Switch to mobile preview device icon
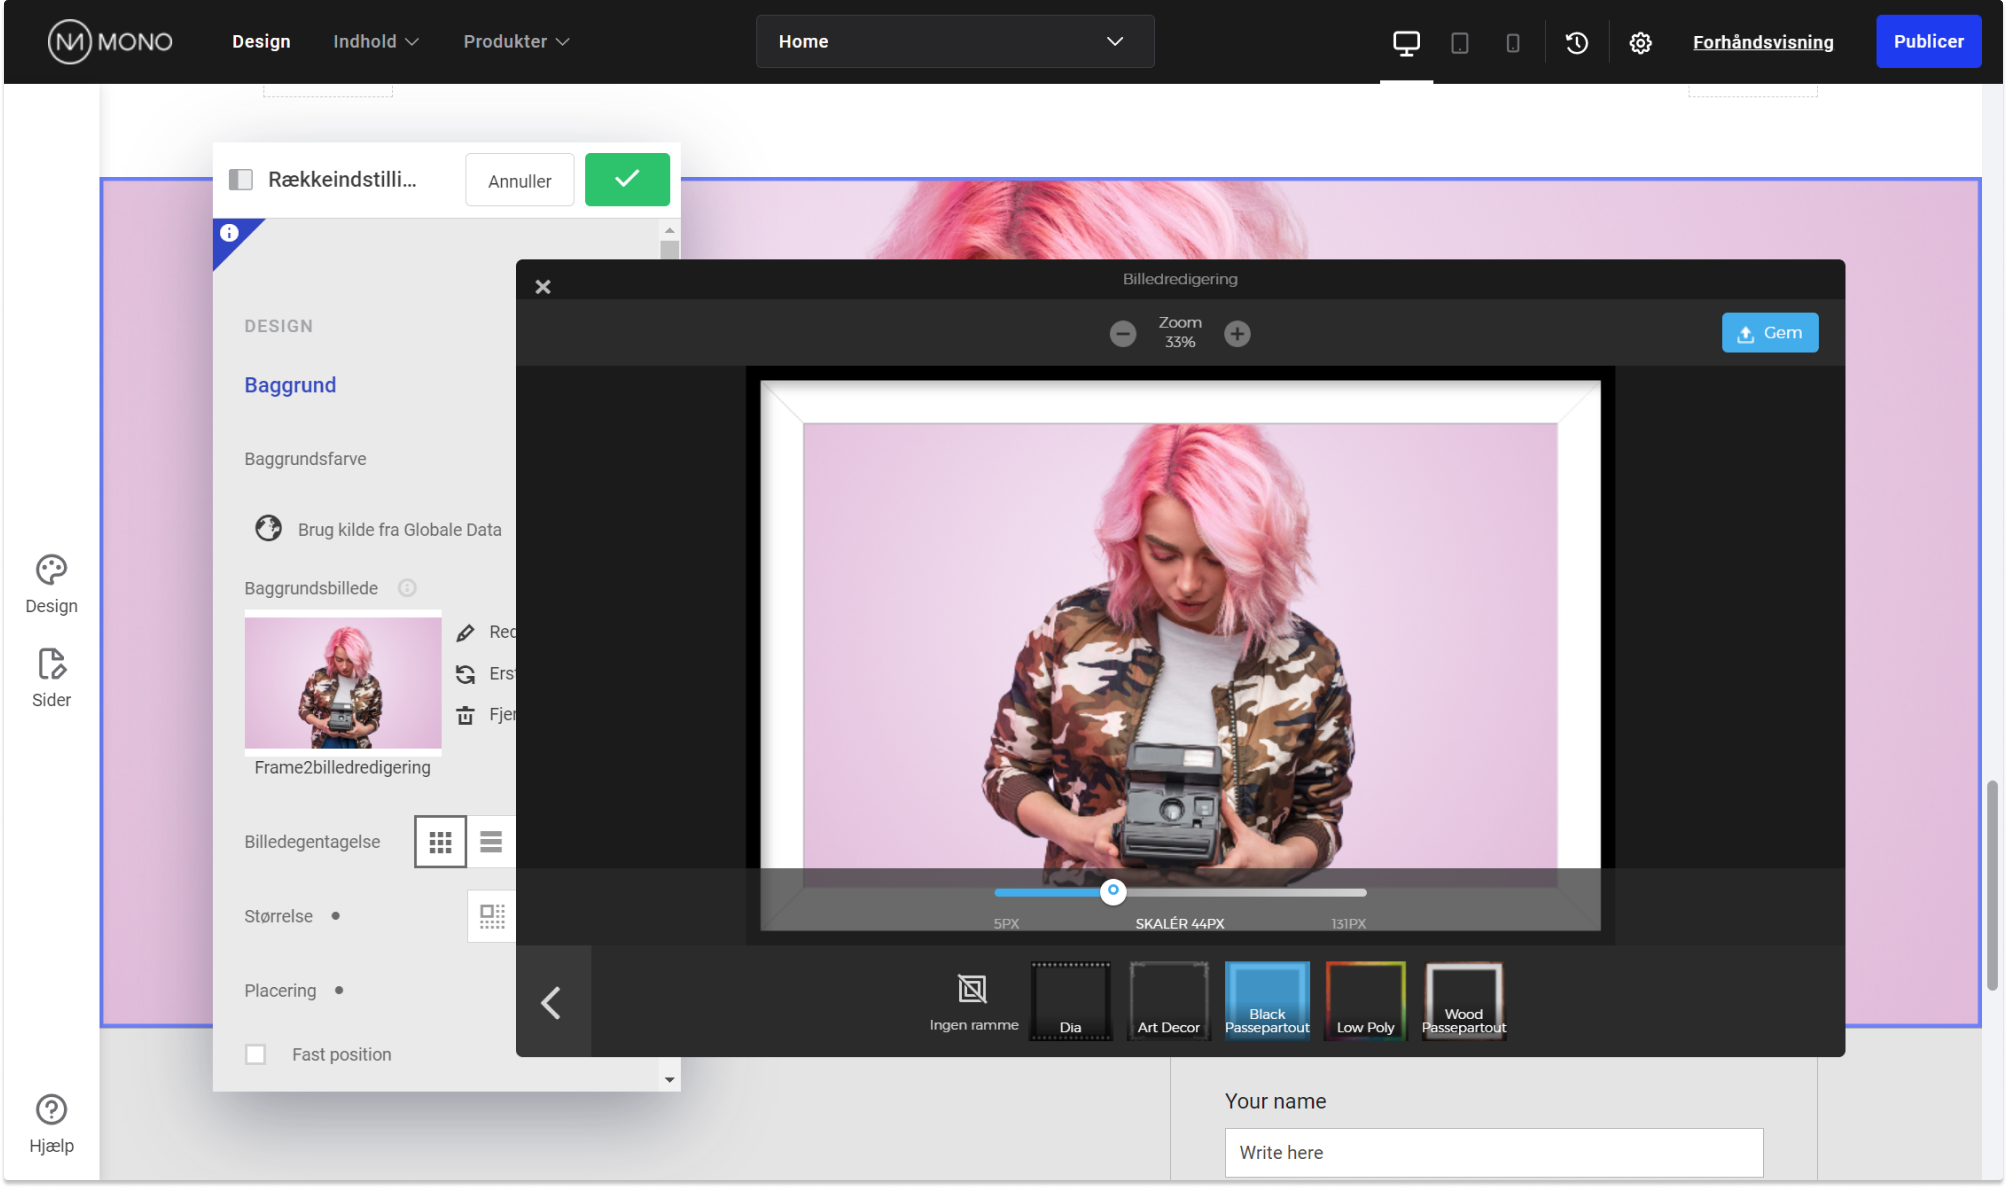Image resolution: width=2007 pixels, height=1188 pixels. 1512,42
